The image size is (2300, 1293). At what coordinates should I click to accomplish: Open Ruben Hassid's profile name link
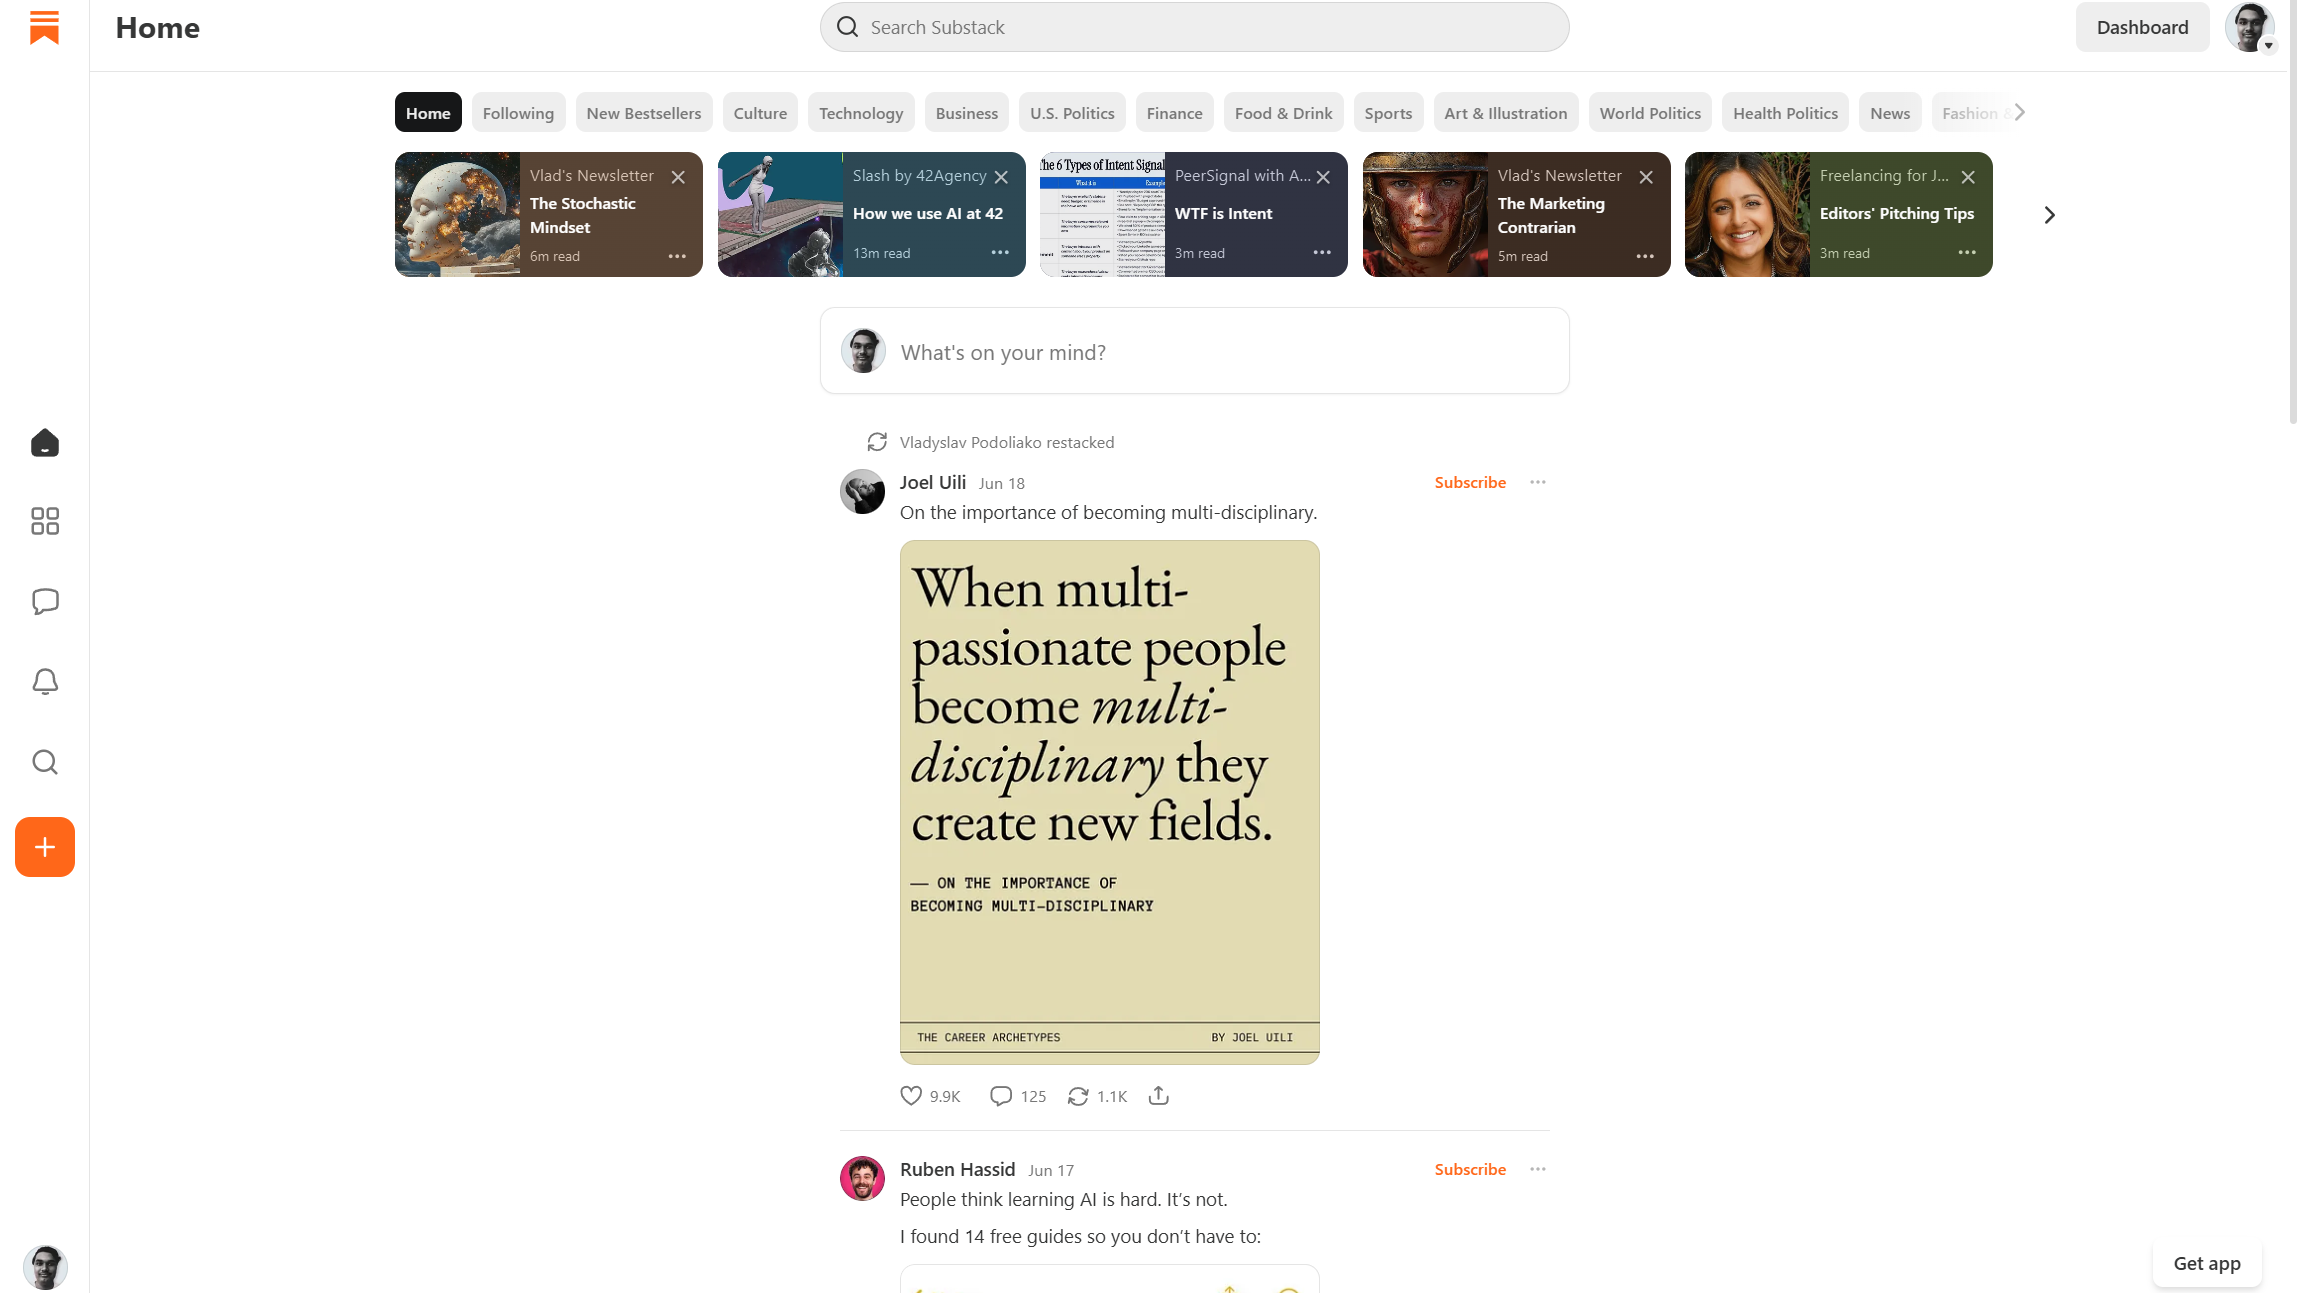(x=958, y=1169)
